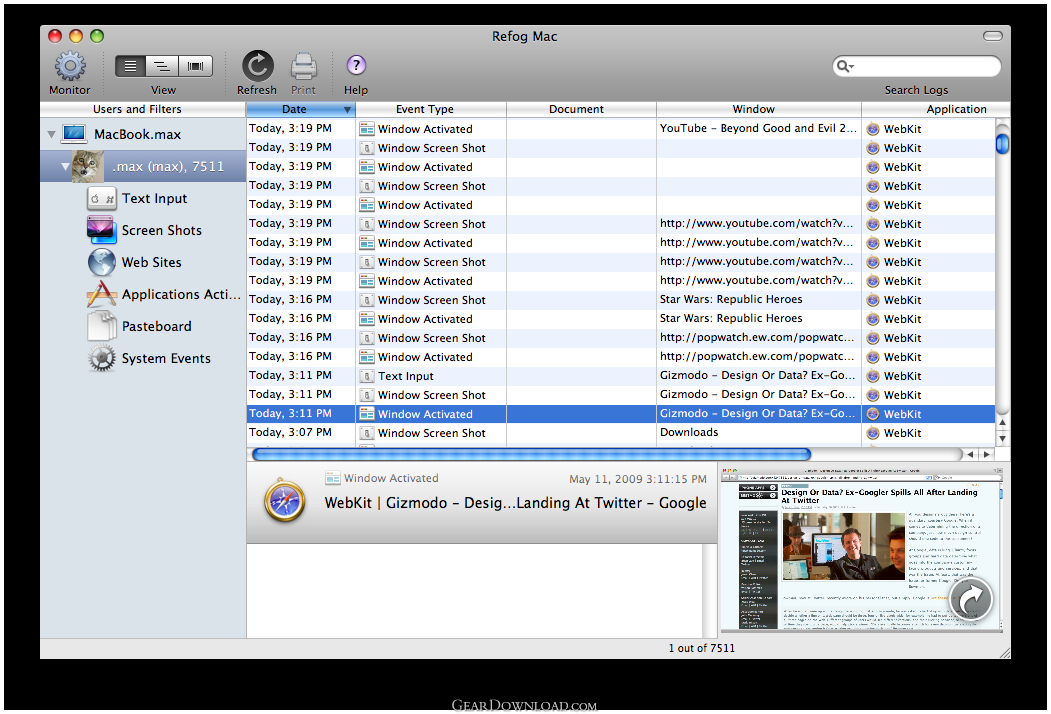This screenshot has height=714, width=1051.
Task: Click the 1 out of 7511 status text
Action: click(701, 648)
